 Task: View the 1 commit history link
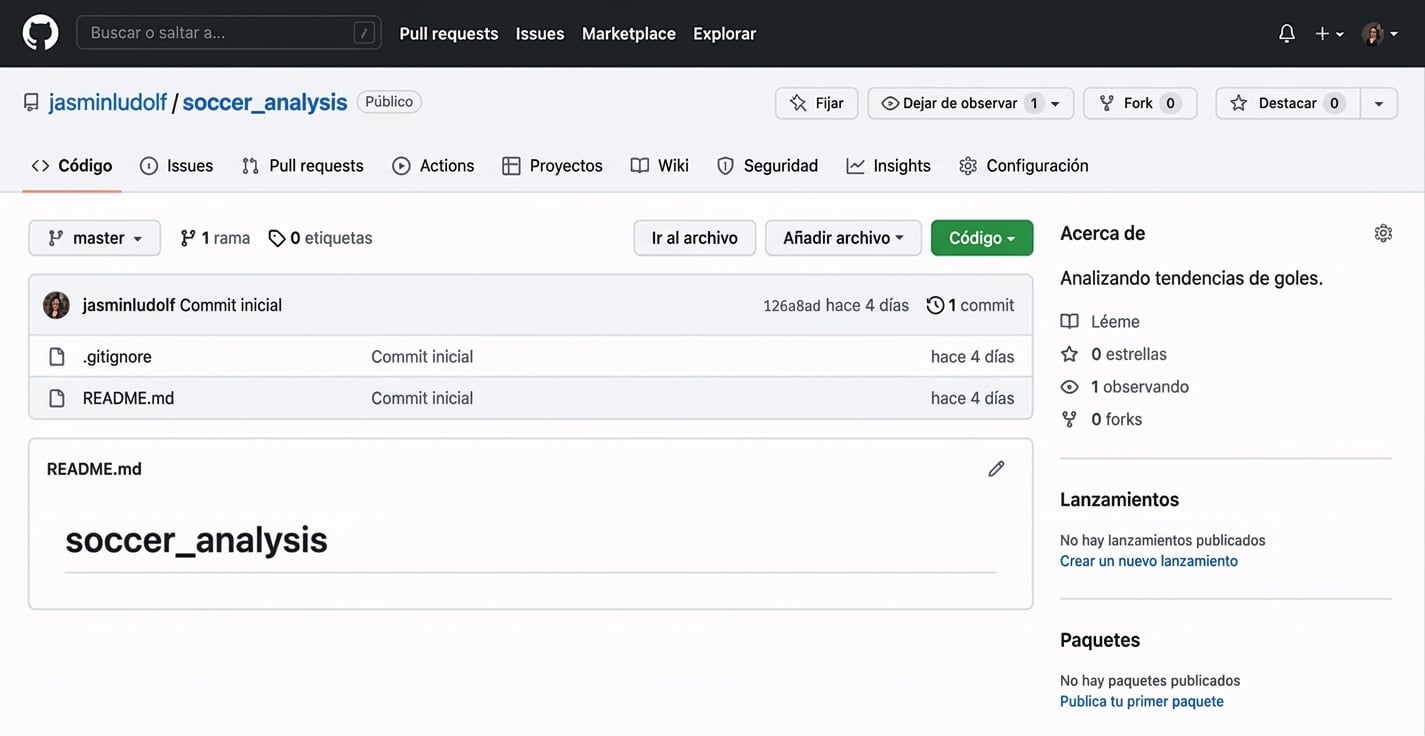tap(971, 305)
